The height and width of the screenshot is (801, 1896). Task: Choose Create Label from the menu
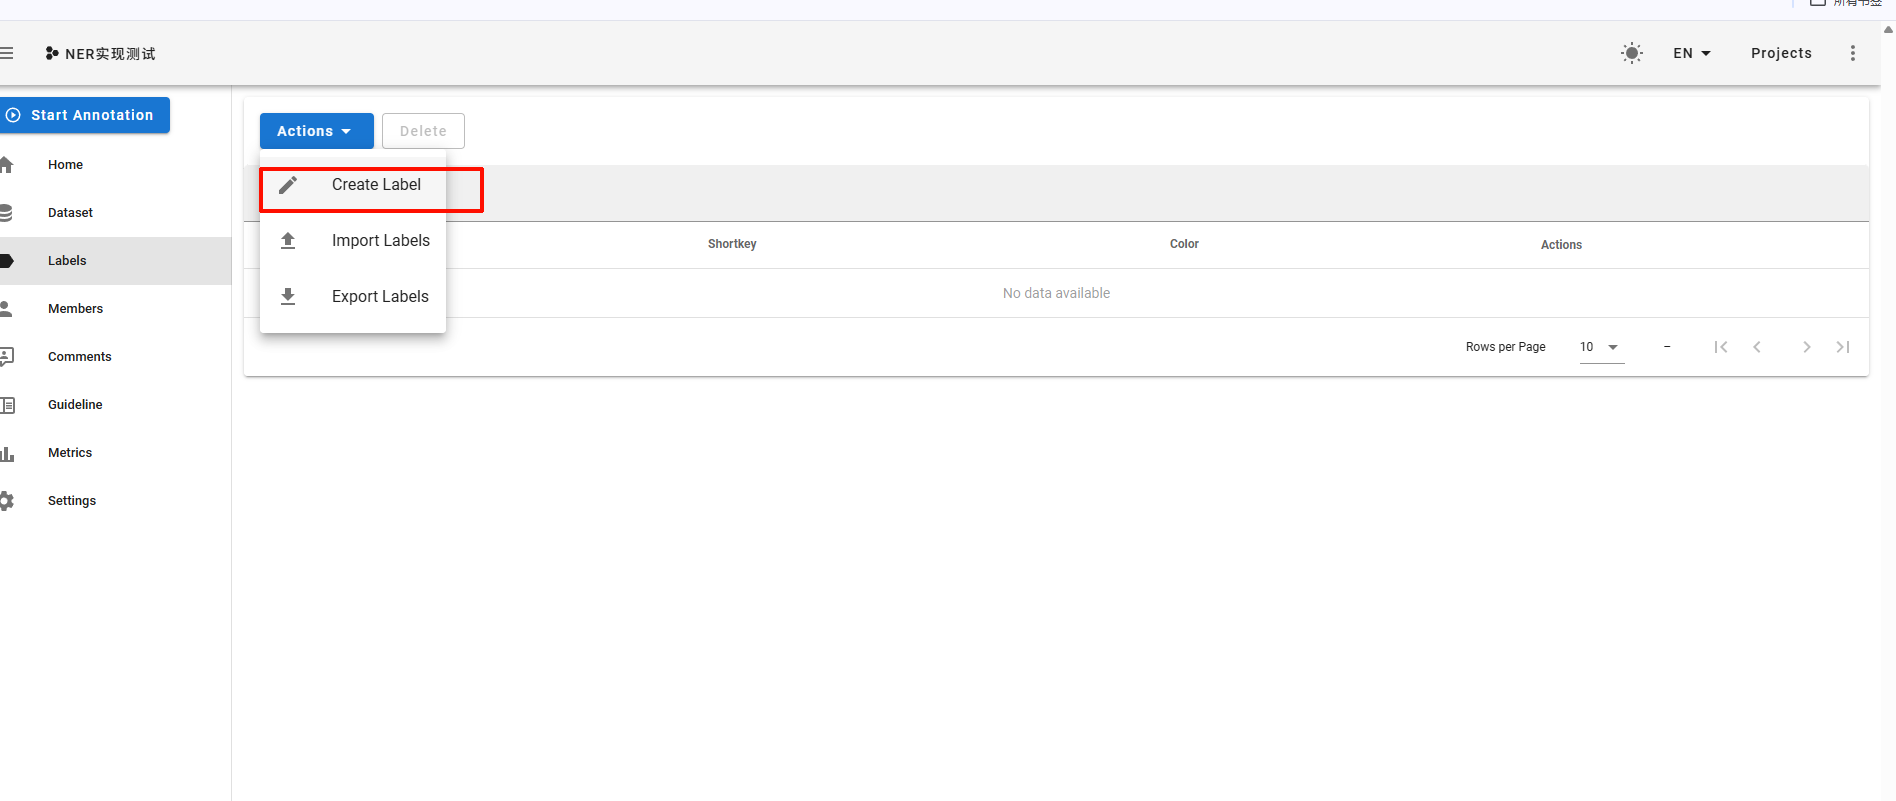point(353,185)
